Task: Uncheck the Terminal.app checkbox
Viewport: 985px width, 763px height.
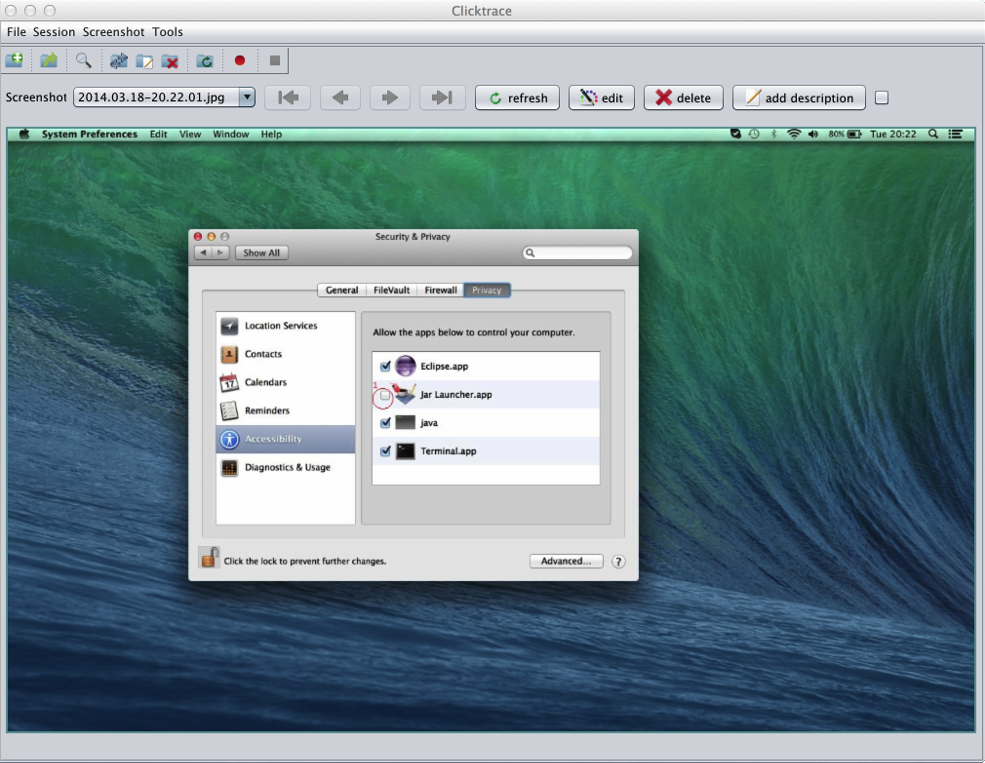Action: click(x=385, y=451)
